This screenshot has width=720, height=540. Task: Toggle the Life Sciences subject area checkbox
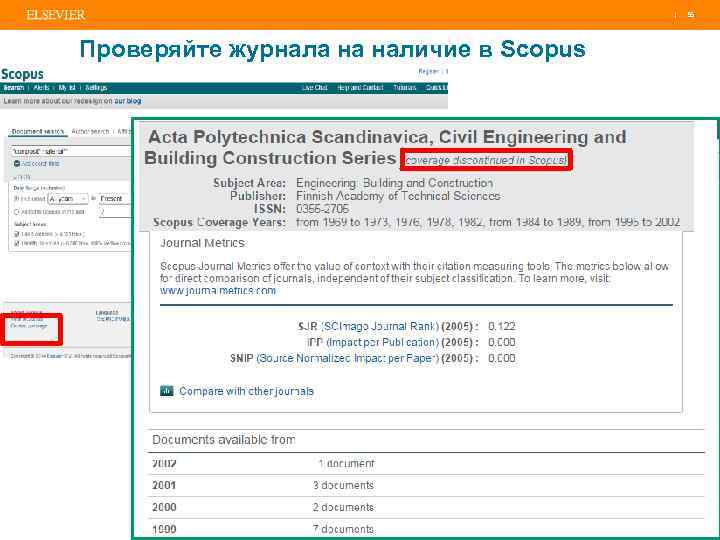point(17,234)
